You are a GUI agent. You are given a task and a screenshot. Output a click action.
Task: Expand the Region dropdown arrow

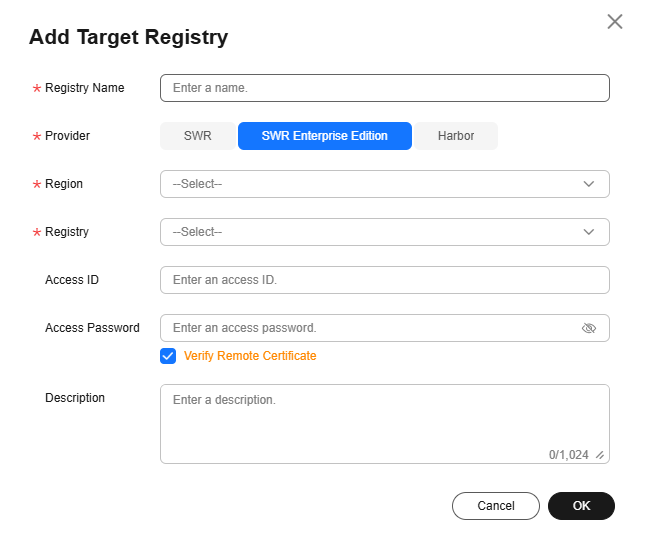589,184
